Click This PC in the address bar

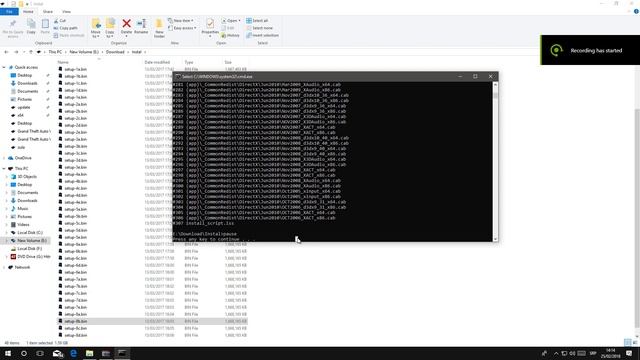tap(55, 52)
